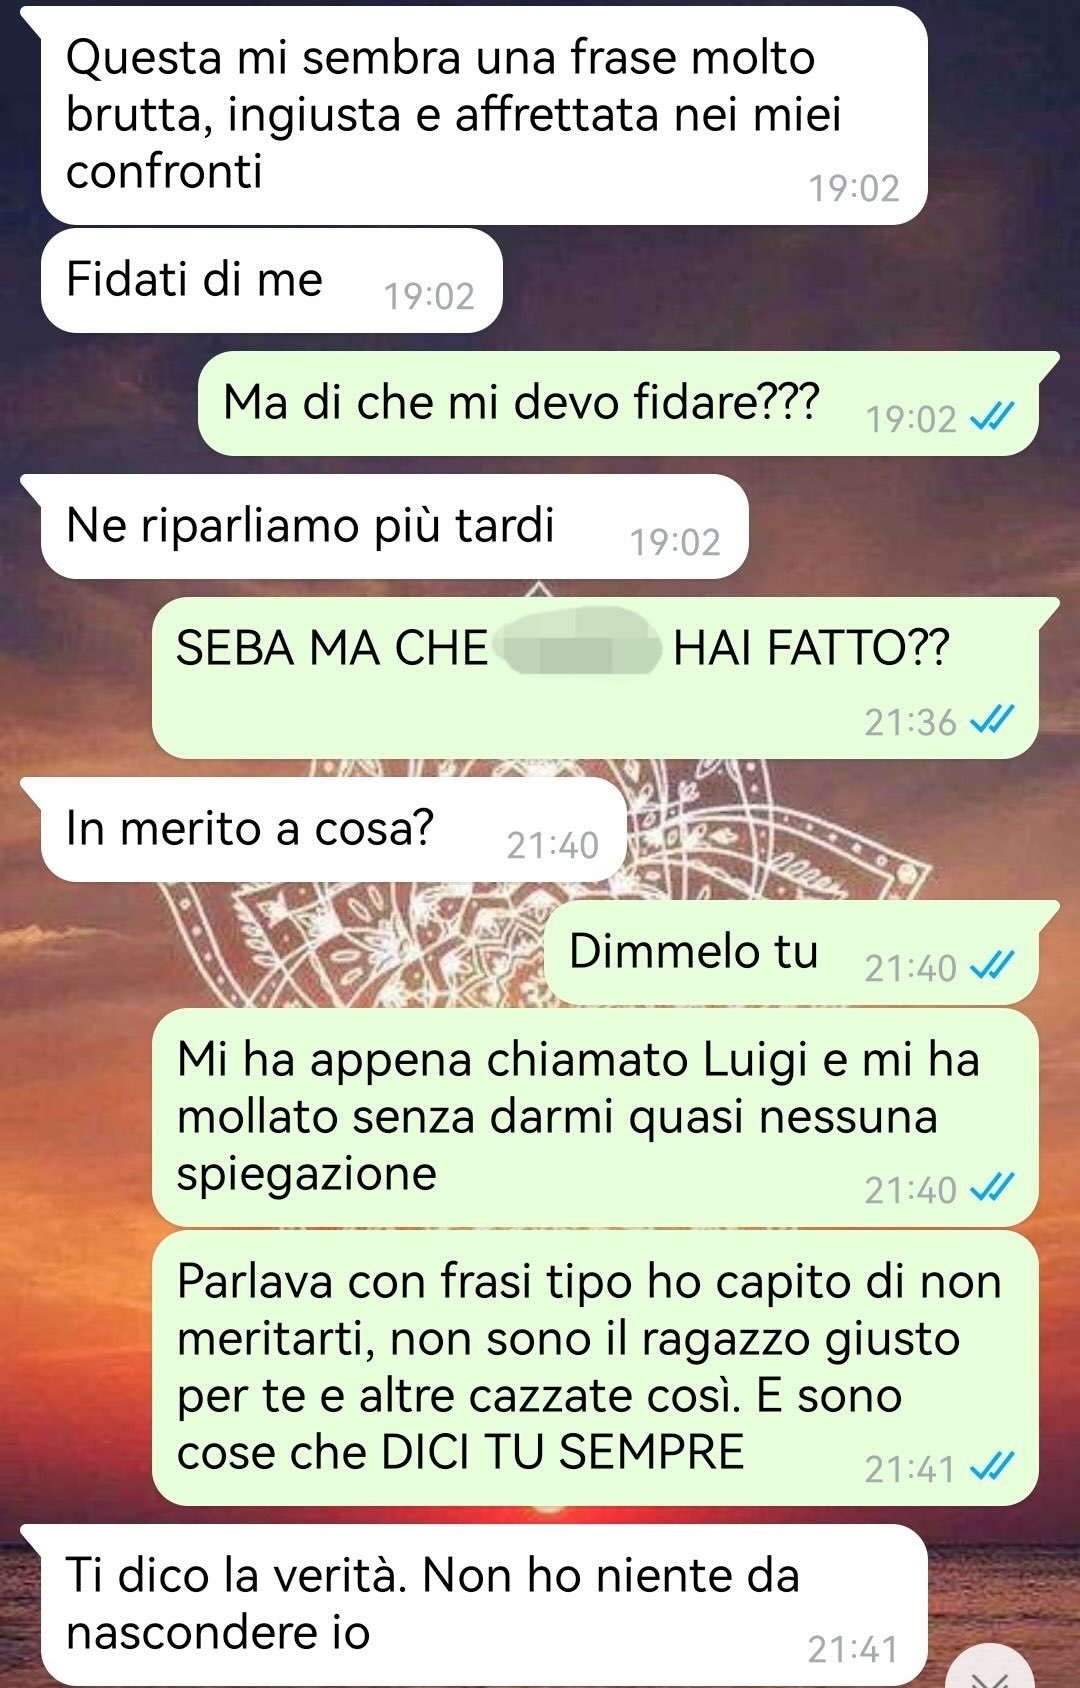
Task: Tap the 'Ma di che mi devo fidare???' bubble
Action: 618,403
